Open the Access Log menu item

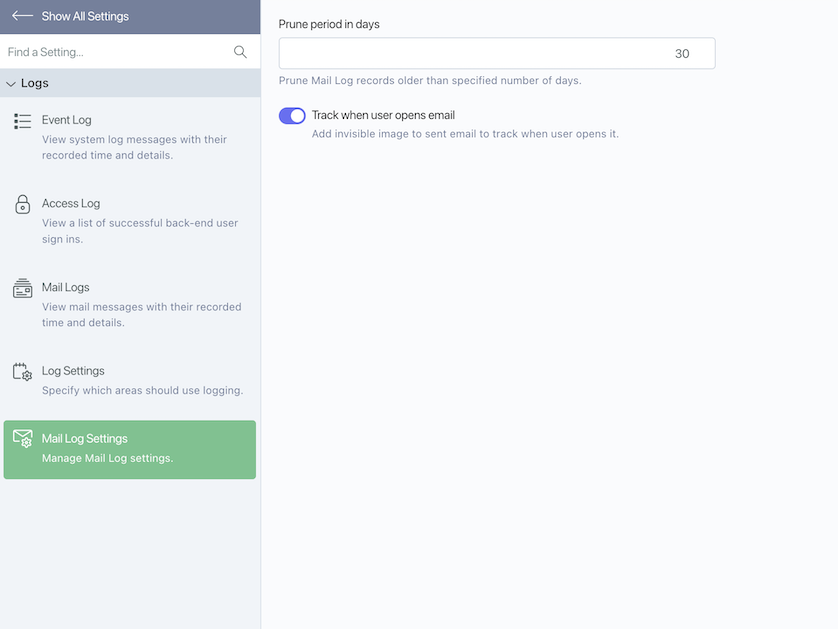(130, 221)
